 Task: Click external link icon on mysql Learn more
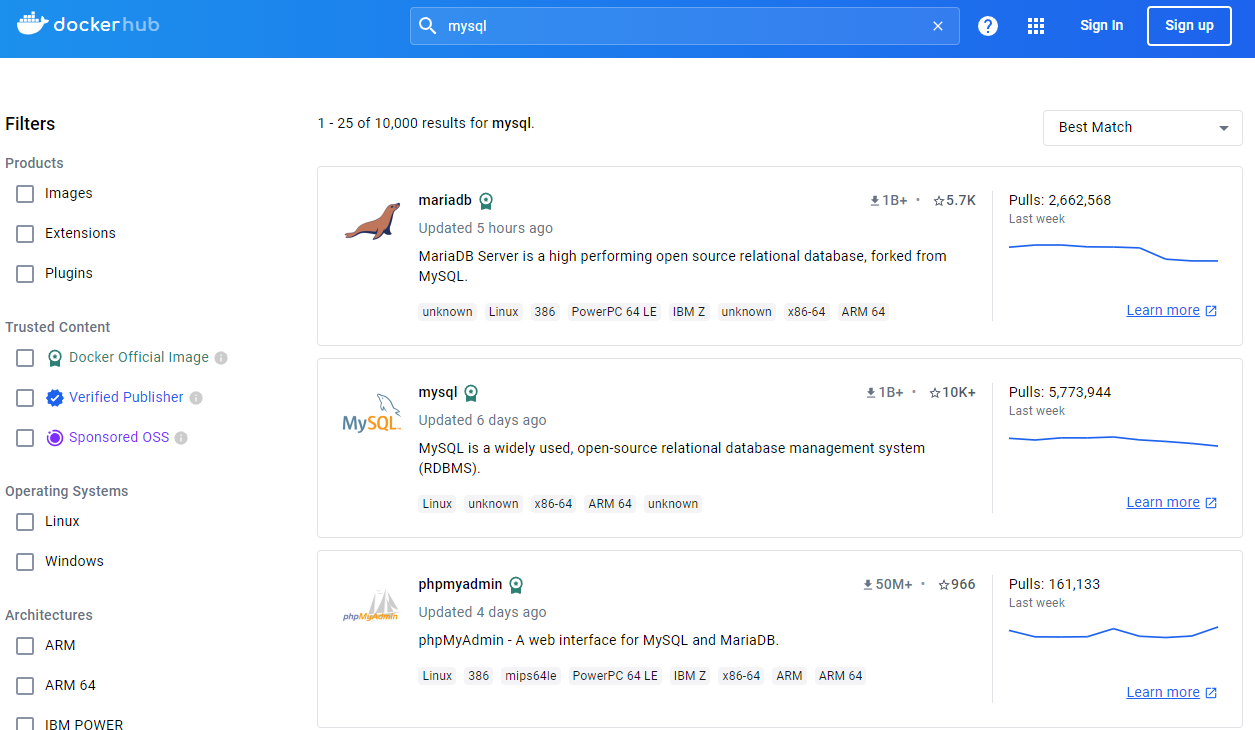coord(1211,503)
